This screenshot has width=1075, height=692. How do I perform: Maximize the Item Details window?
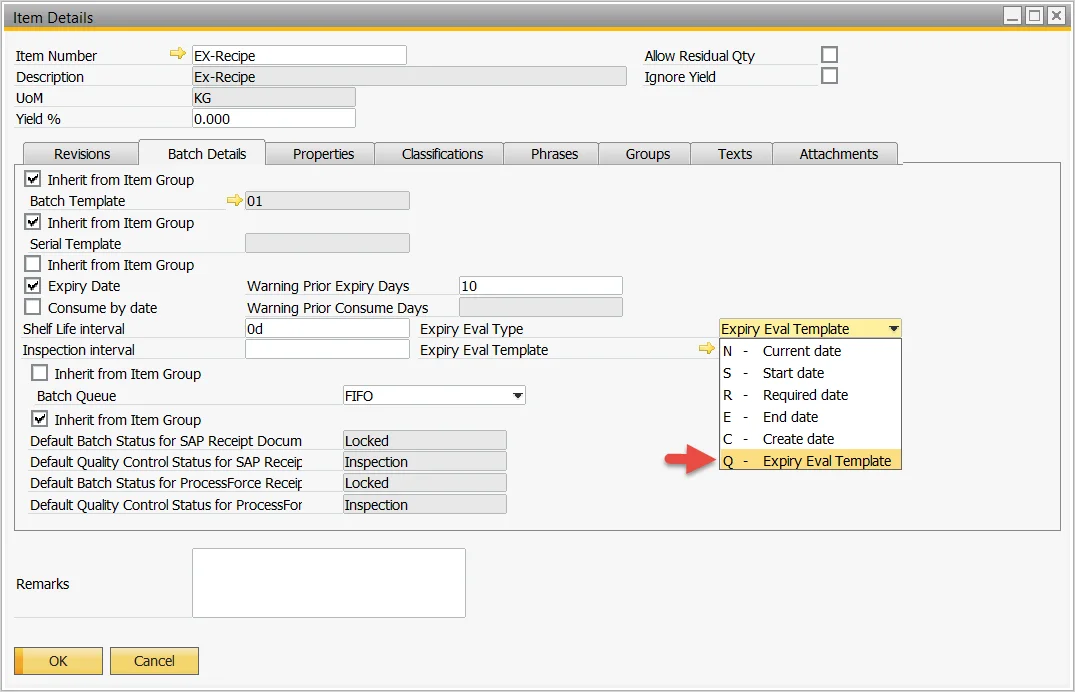pos(1035,16)
